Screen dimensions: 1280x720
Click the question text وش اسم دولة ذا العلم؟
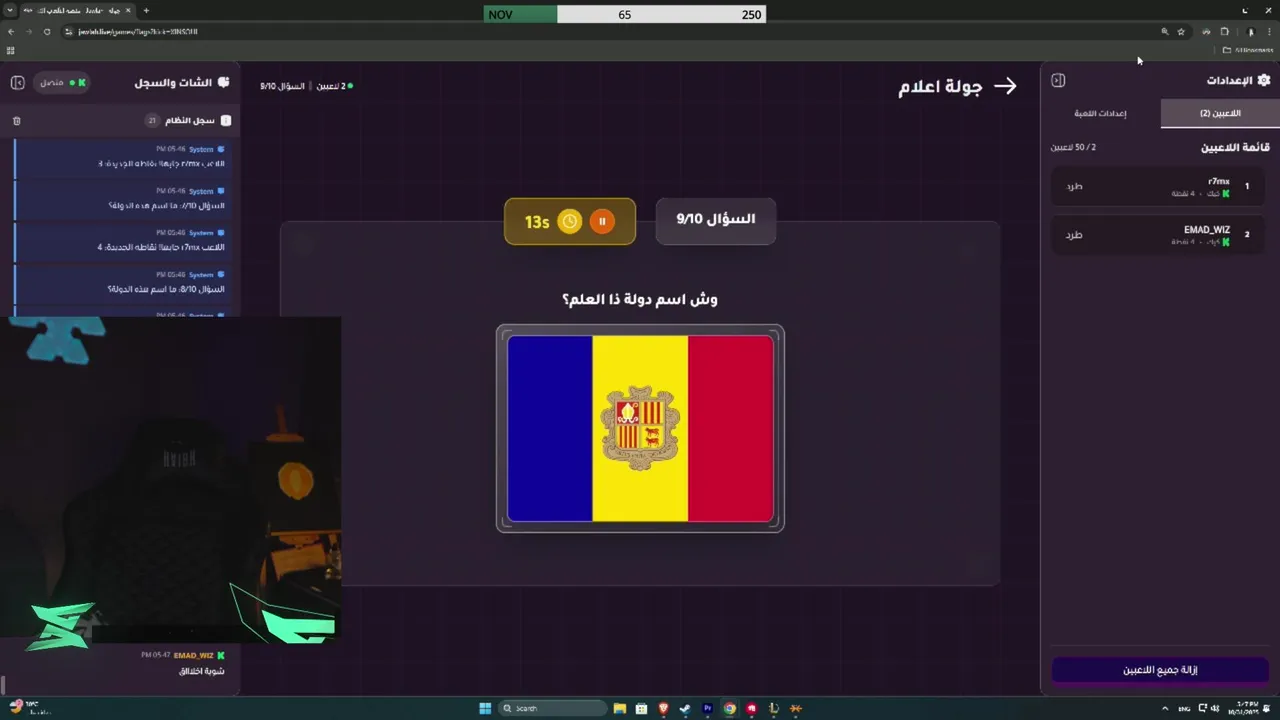click(x=640, y=299)
